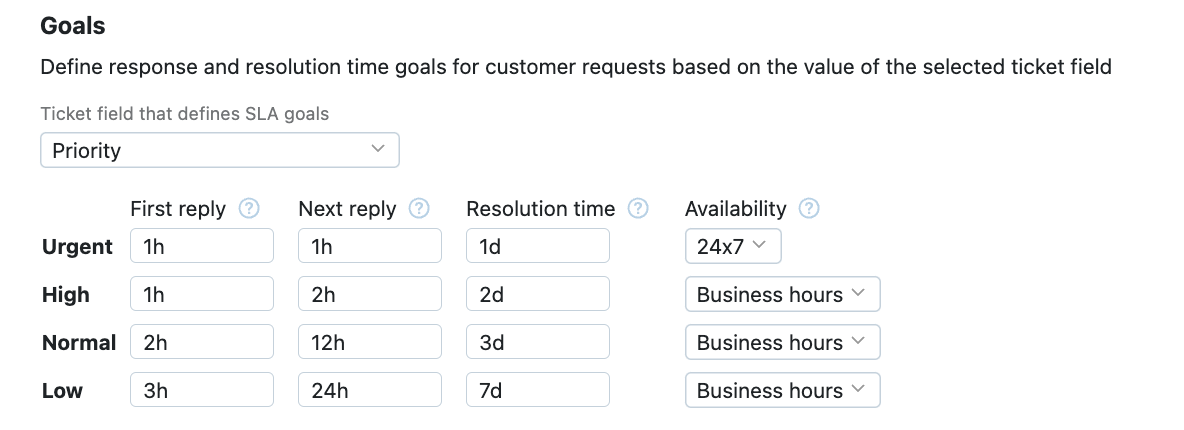Select the High Next reply 2h field
1184x430 pixels.
370,295
